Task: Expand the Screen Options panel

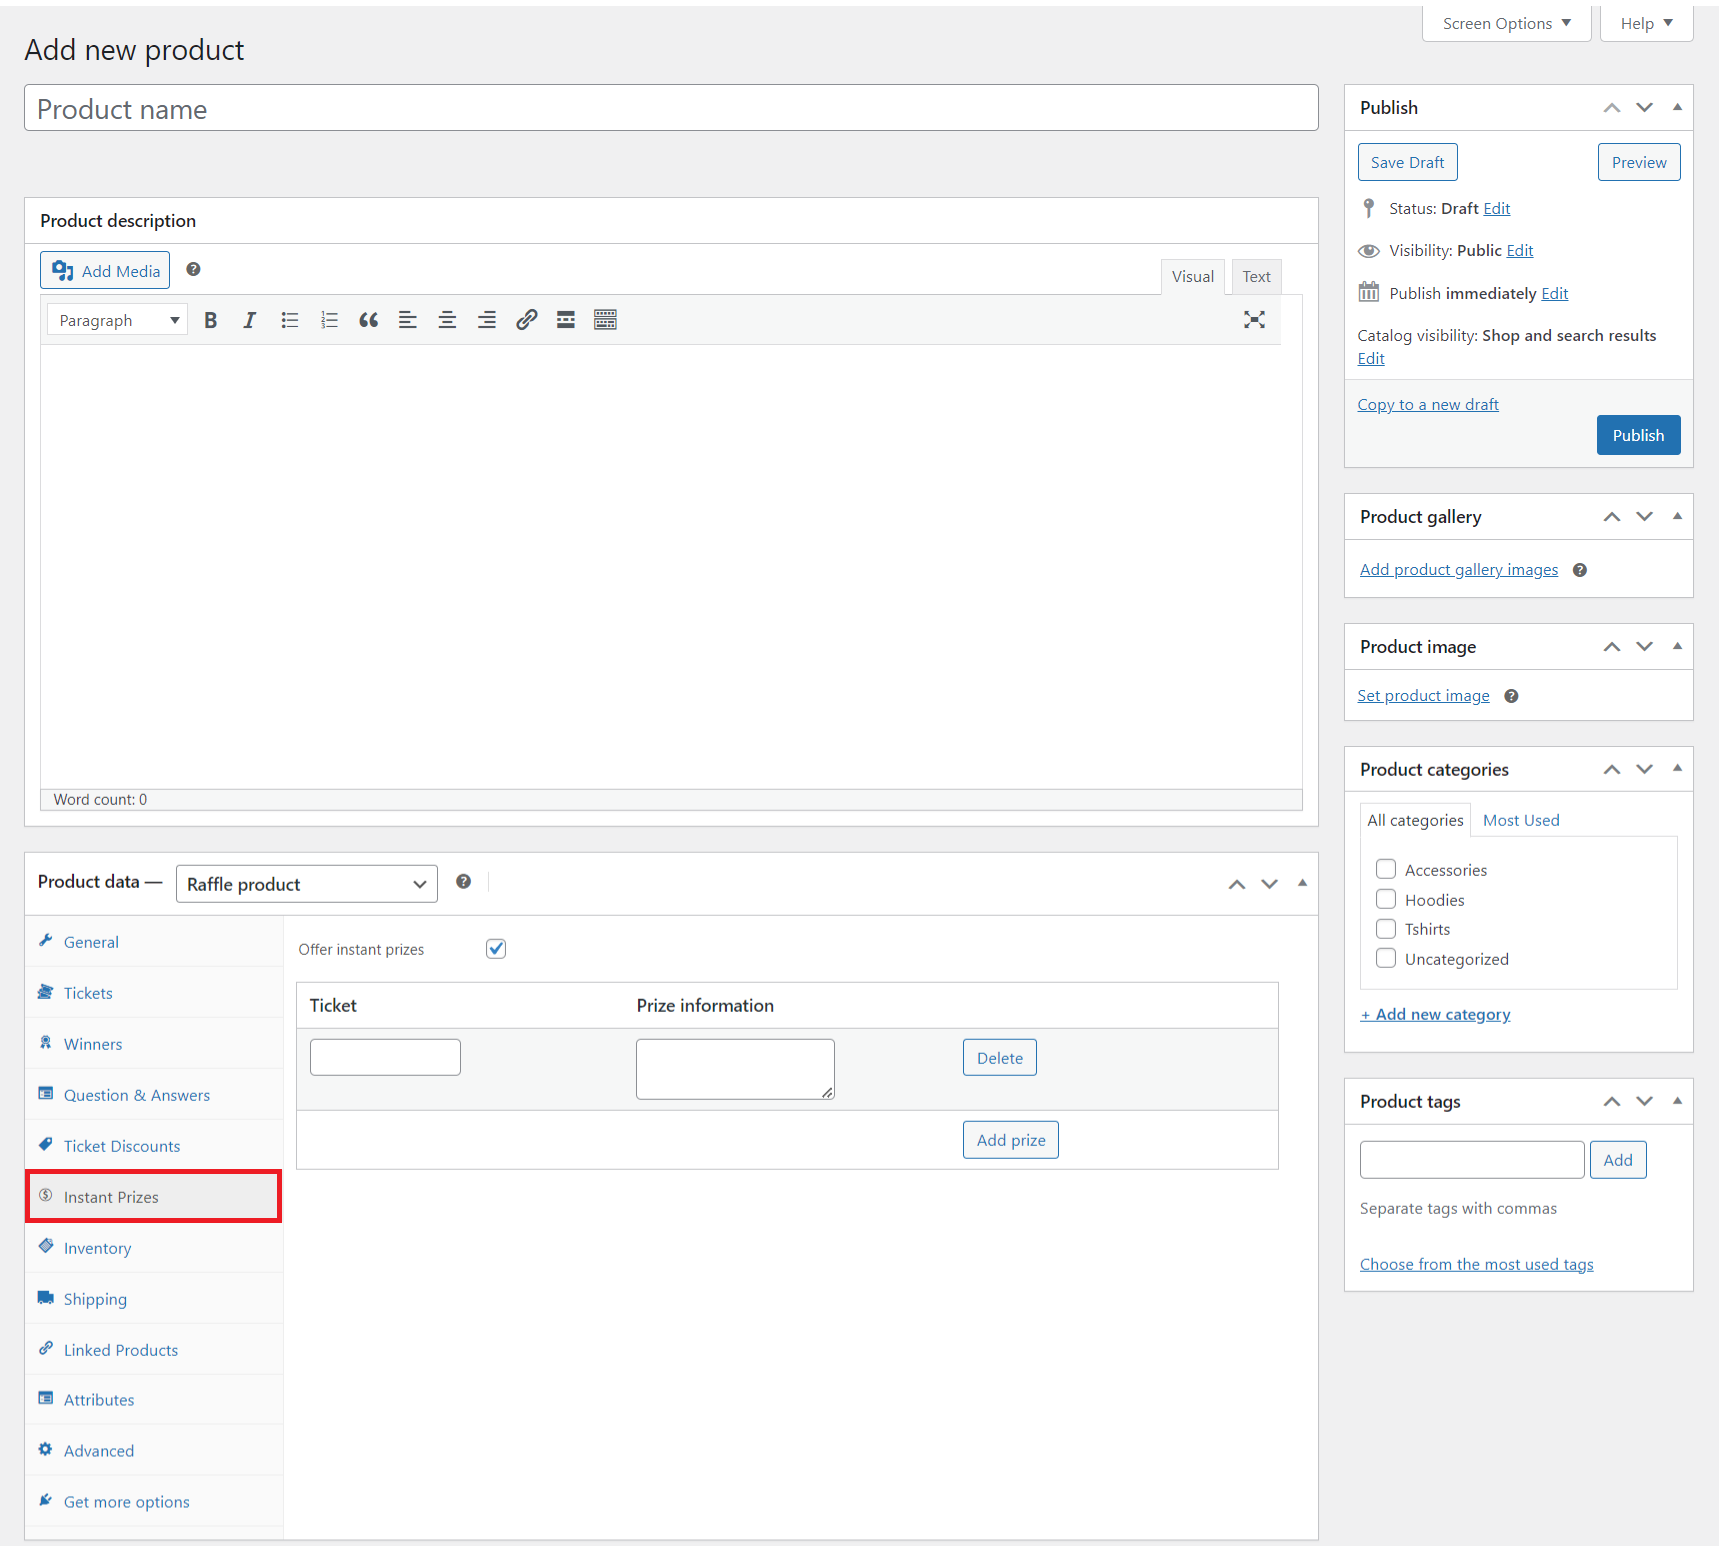Action: (x=1506, y=24)
